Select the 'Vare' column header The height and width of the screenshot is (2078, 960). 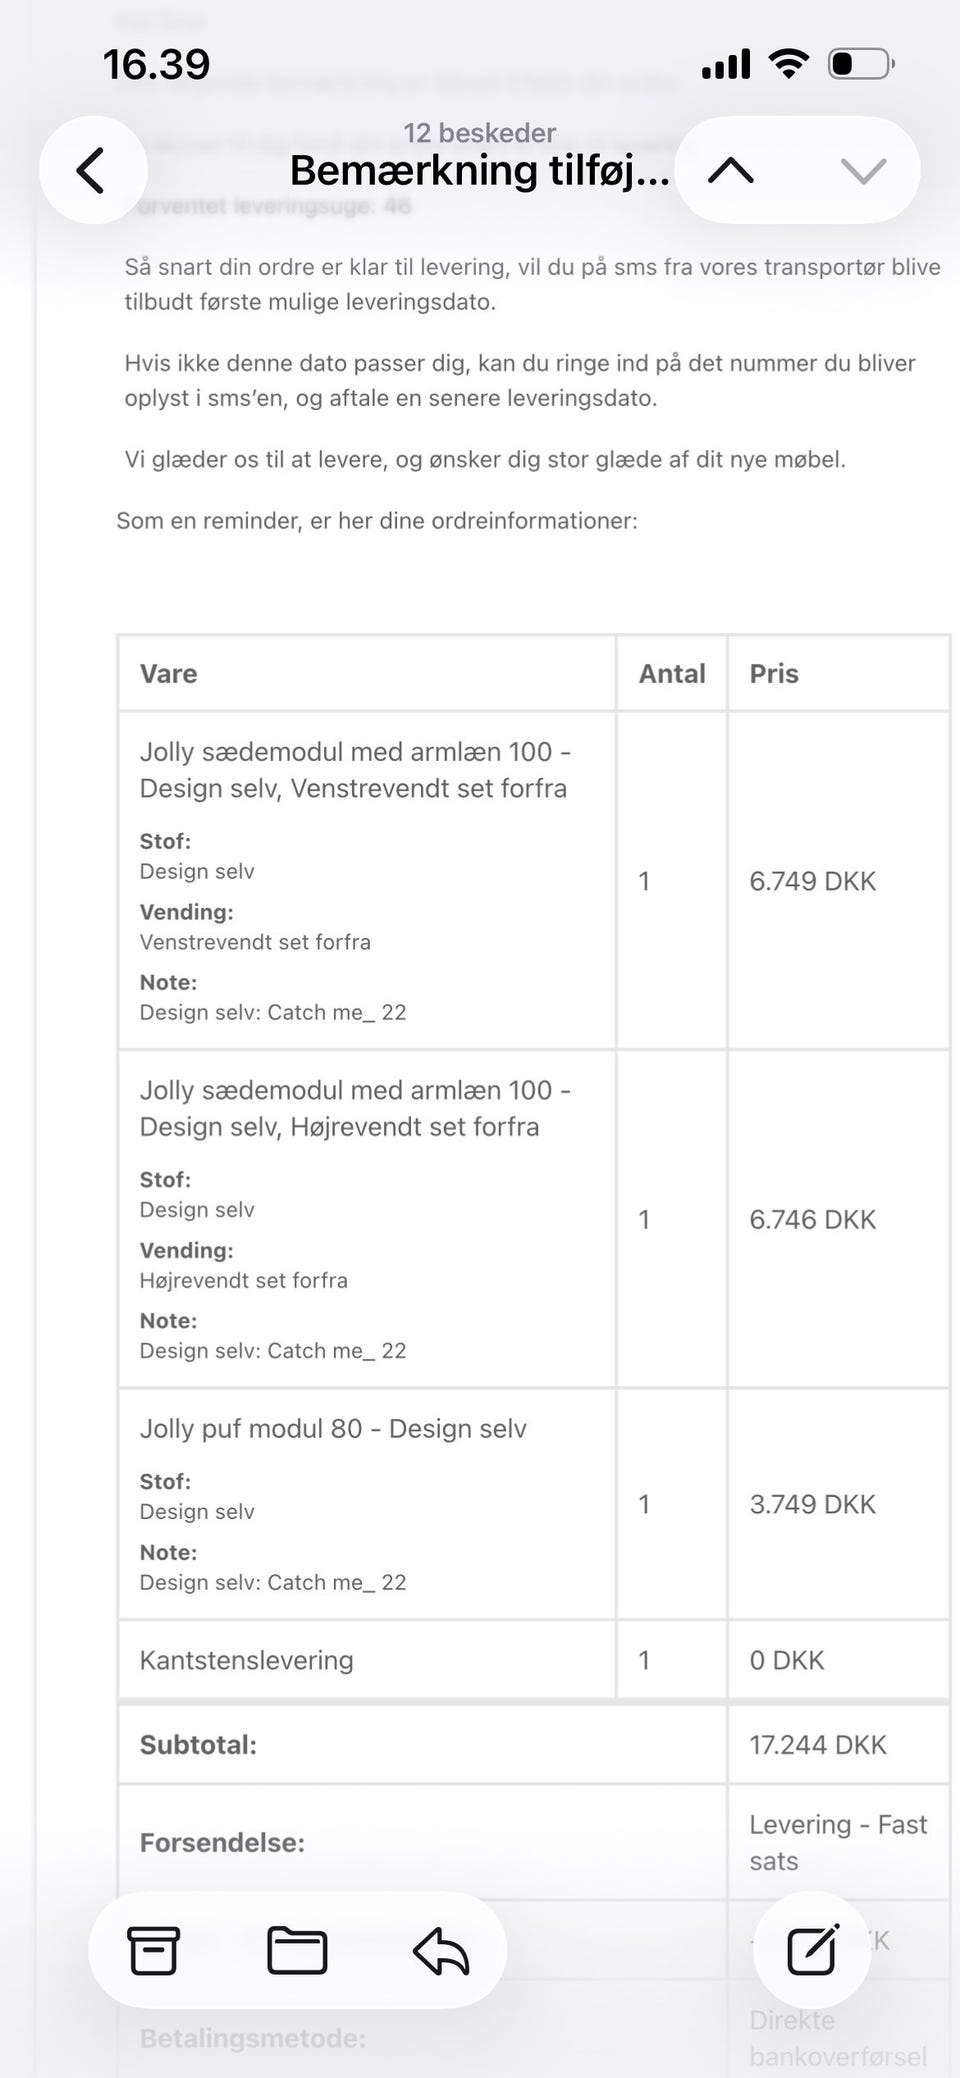168,674
